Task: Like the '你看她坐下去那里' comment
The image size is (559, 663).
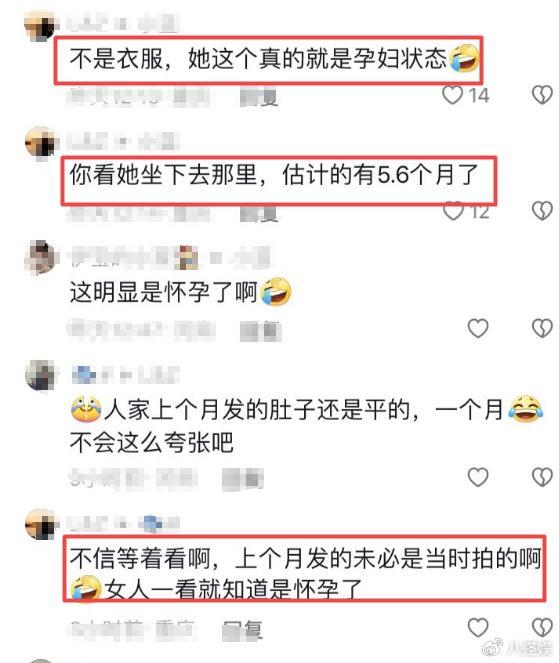Action: pyautogui.click(x=453, y=211)
